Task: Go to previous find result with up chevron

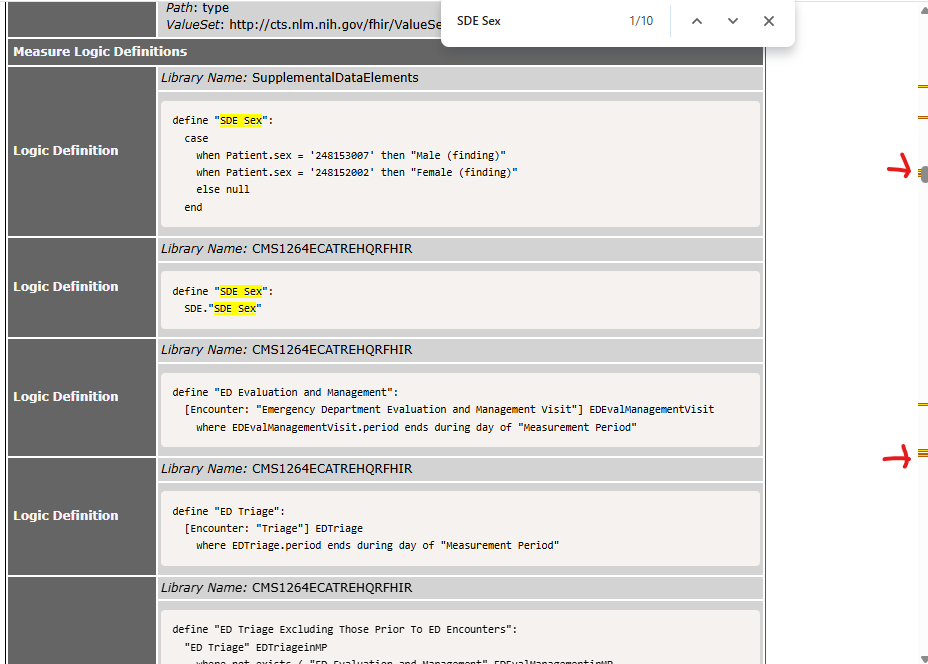Action: point(697,21)
